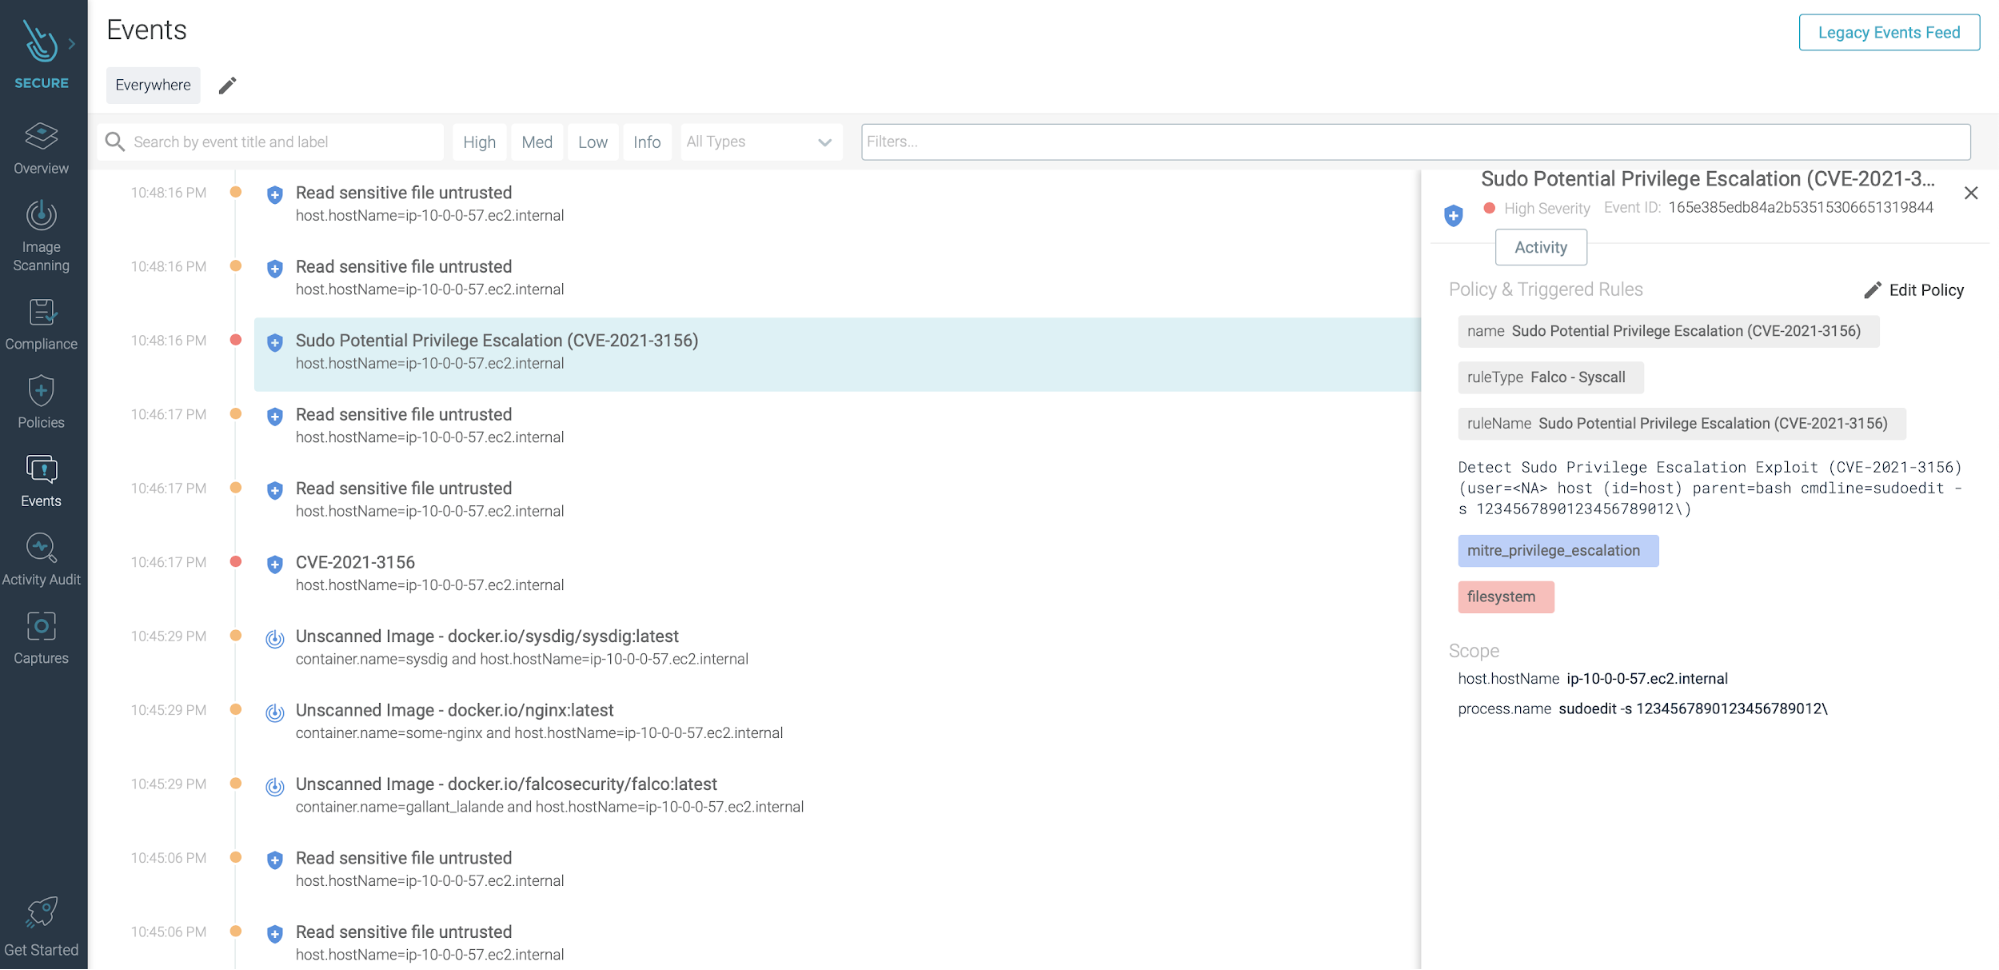The height and width of the screenshot is (970, 1999).
Task: Click the 10:46:17 PM timestamp of CVE-2021-3156
Action: point(168,562)
